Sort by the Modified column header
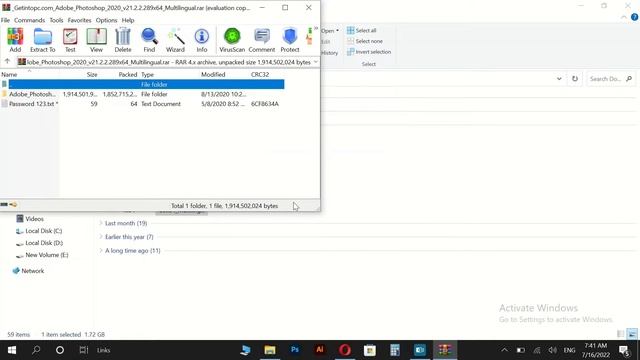640x360 pixels. coord(213,74)
